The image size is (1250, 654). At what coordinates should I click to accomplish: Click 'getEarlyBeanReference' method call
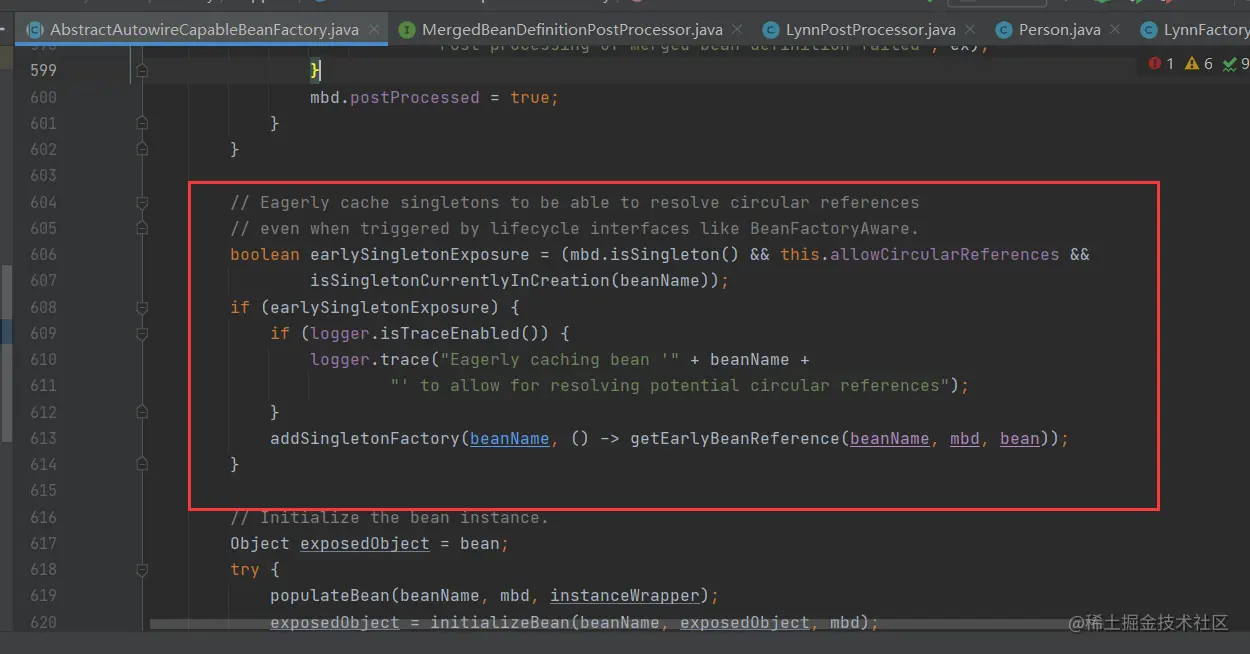735,438
